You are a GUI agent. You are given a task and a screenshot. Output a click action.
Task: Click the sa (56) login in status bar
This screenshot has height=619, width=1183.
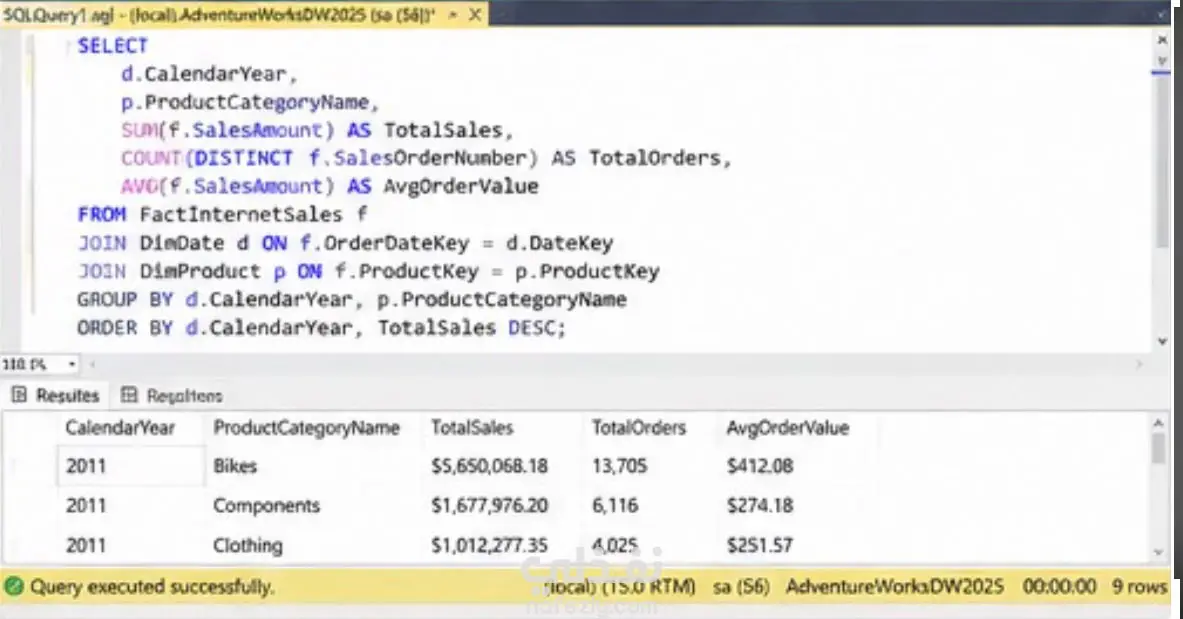click(741, 587)
